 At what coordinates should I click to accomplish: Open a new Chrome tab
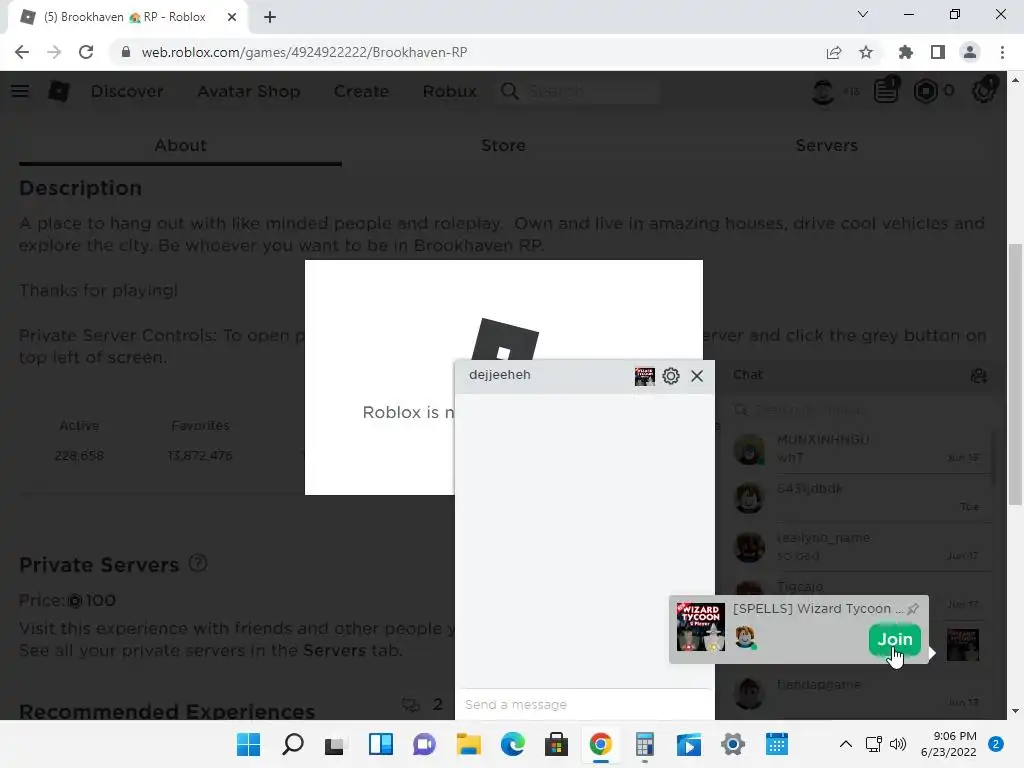click(x=270, y=17)
